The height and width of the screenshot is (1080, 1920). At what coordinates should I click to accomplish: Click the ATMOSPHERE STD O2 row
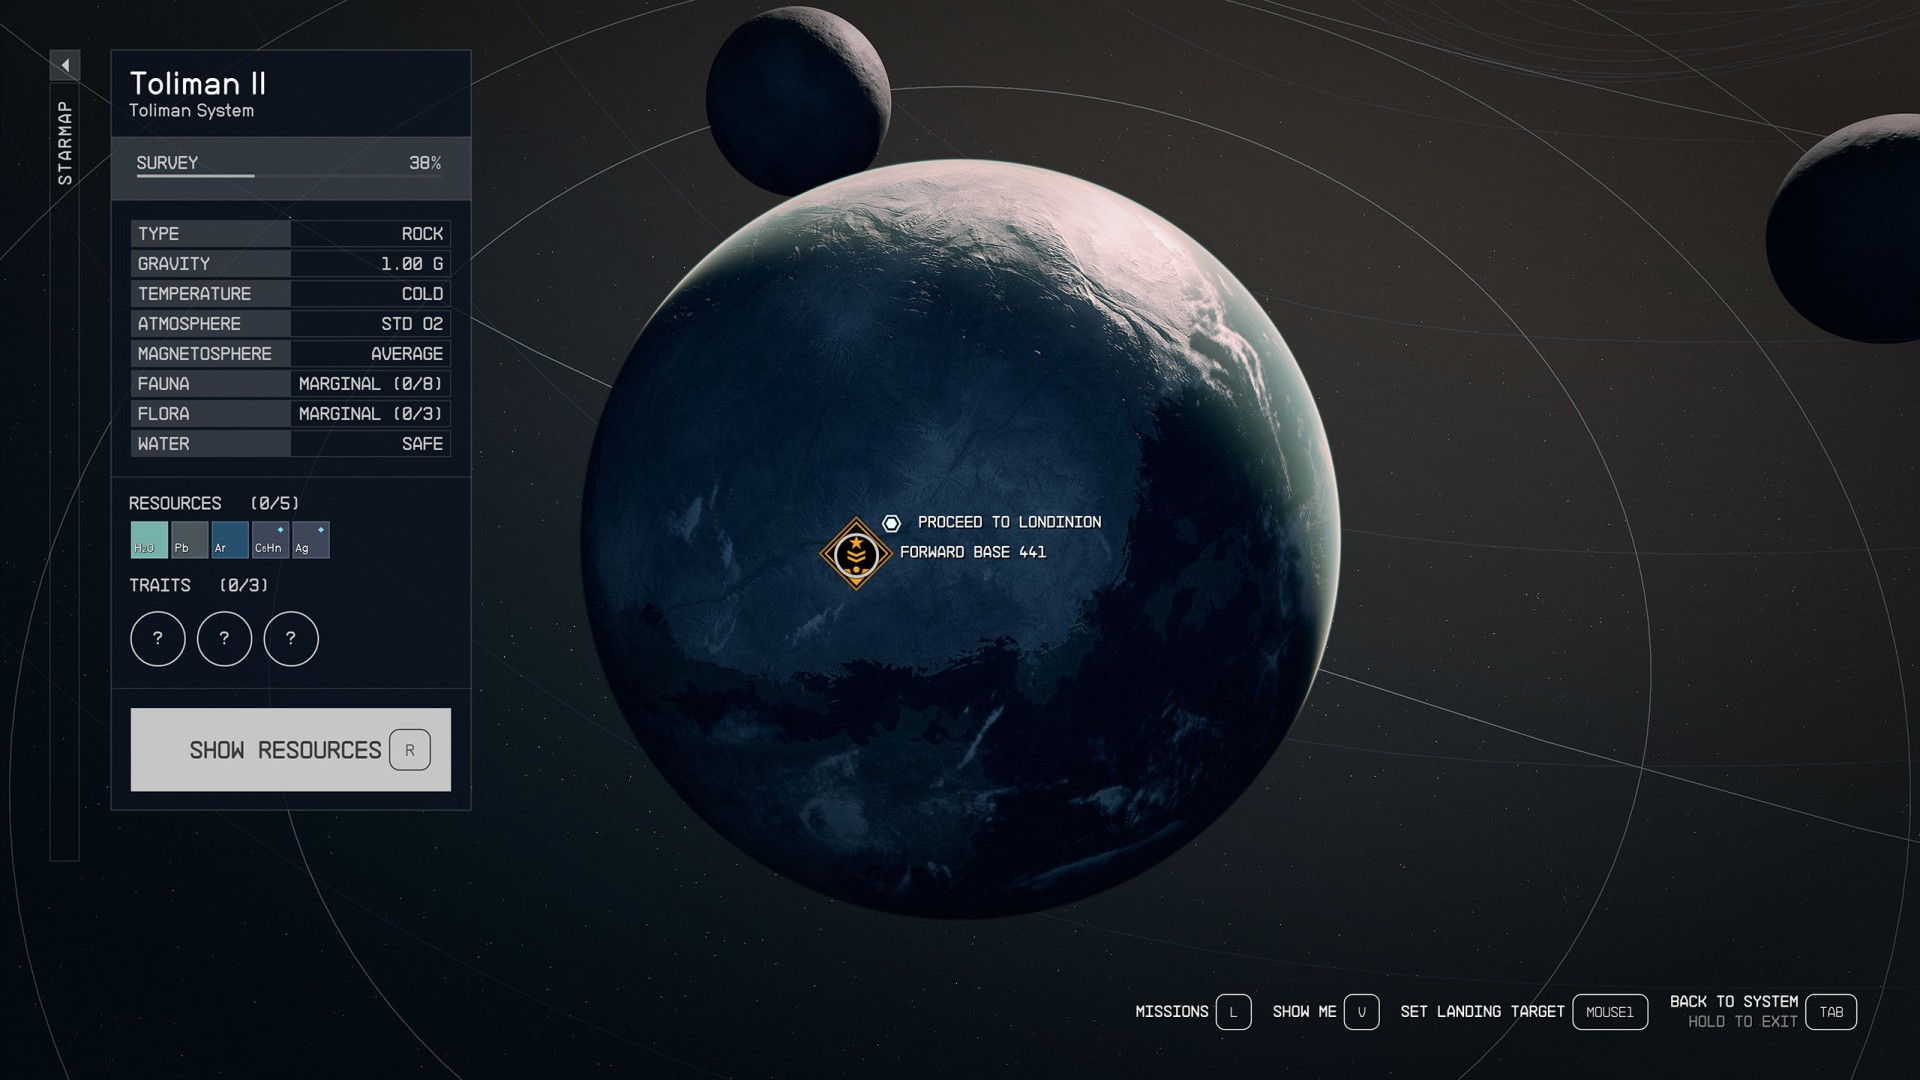[x=291, y=324]
